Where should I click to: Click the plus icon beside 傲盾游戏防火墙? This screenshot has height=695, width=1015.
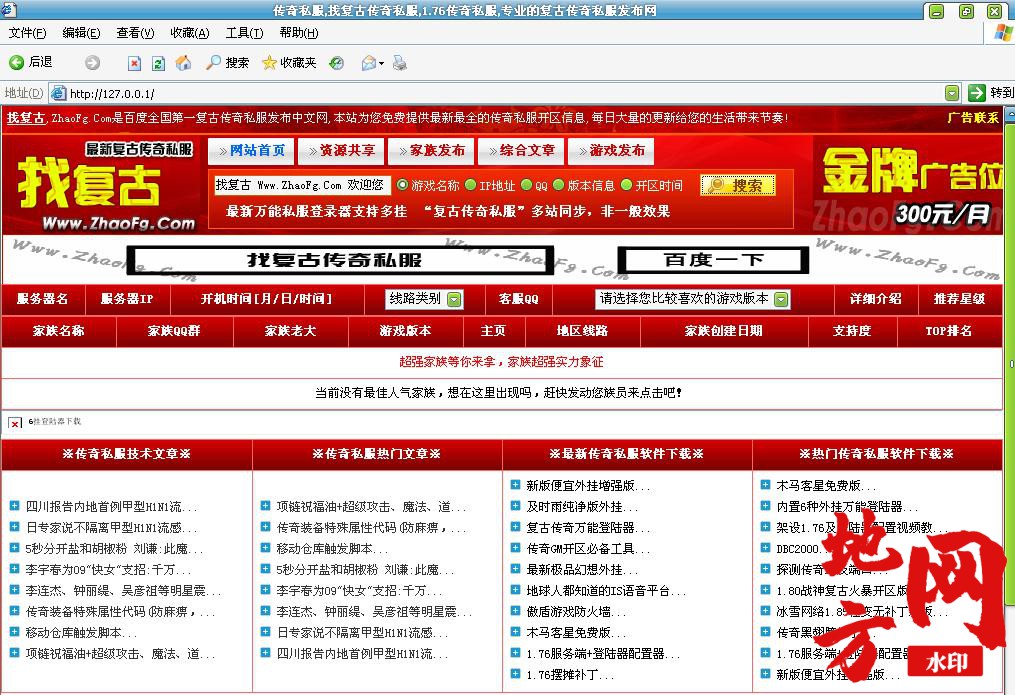pos(515,611)
